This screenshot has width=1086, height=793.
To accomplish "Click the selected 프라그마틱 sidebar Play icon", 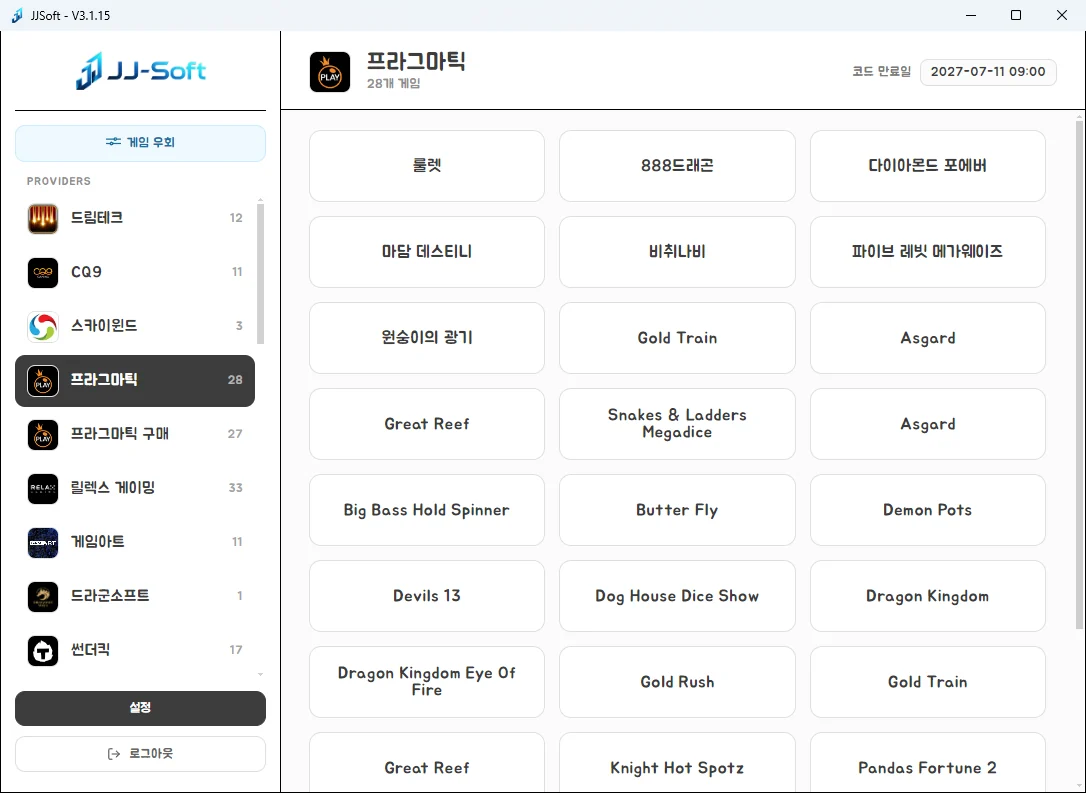I will coord(43,380).
